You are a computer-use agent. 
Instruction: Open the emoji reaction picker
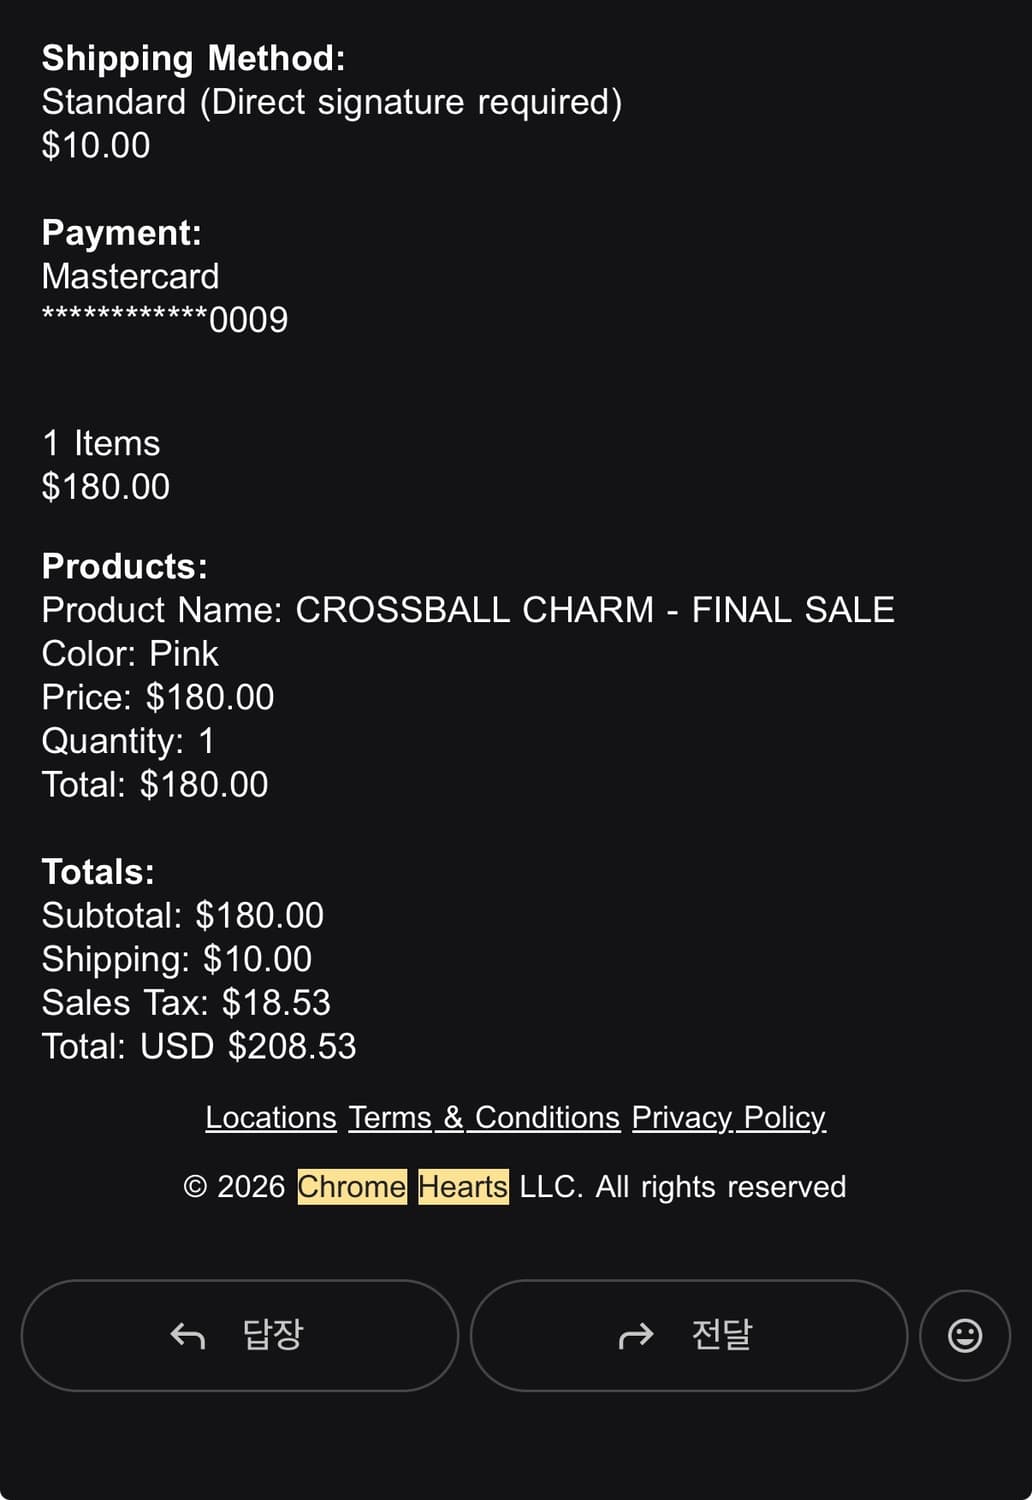pyautogui.click(x=964, y=1335)
